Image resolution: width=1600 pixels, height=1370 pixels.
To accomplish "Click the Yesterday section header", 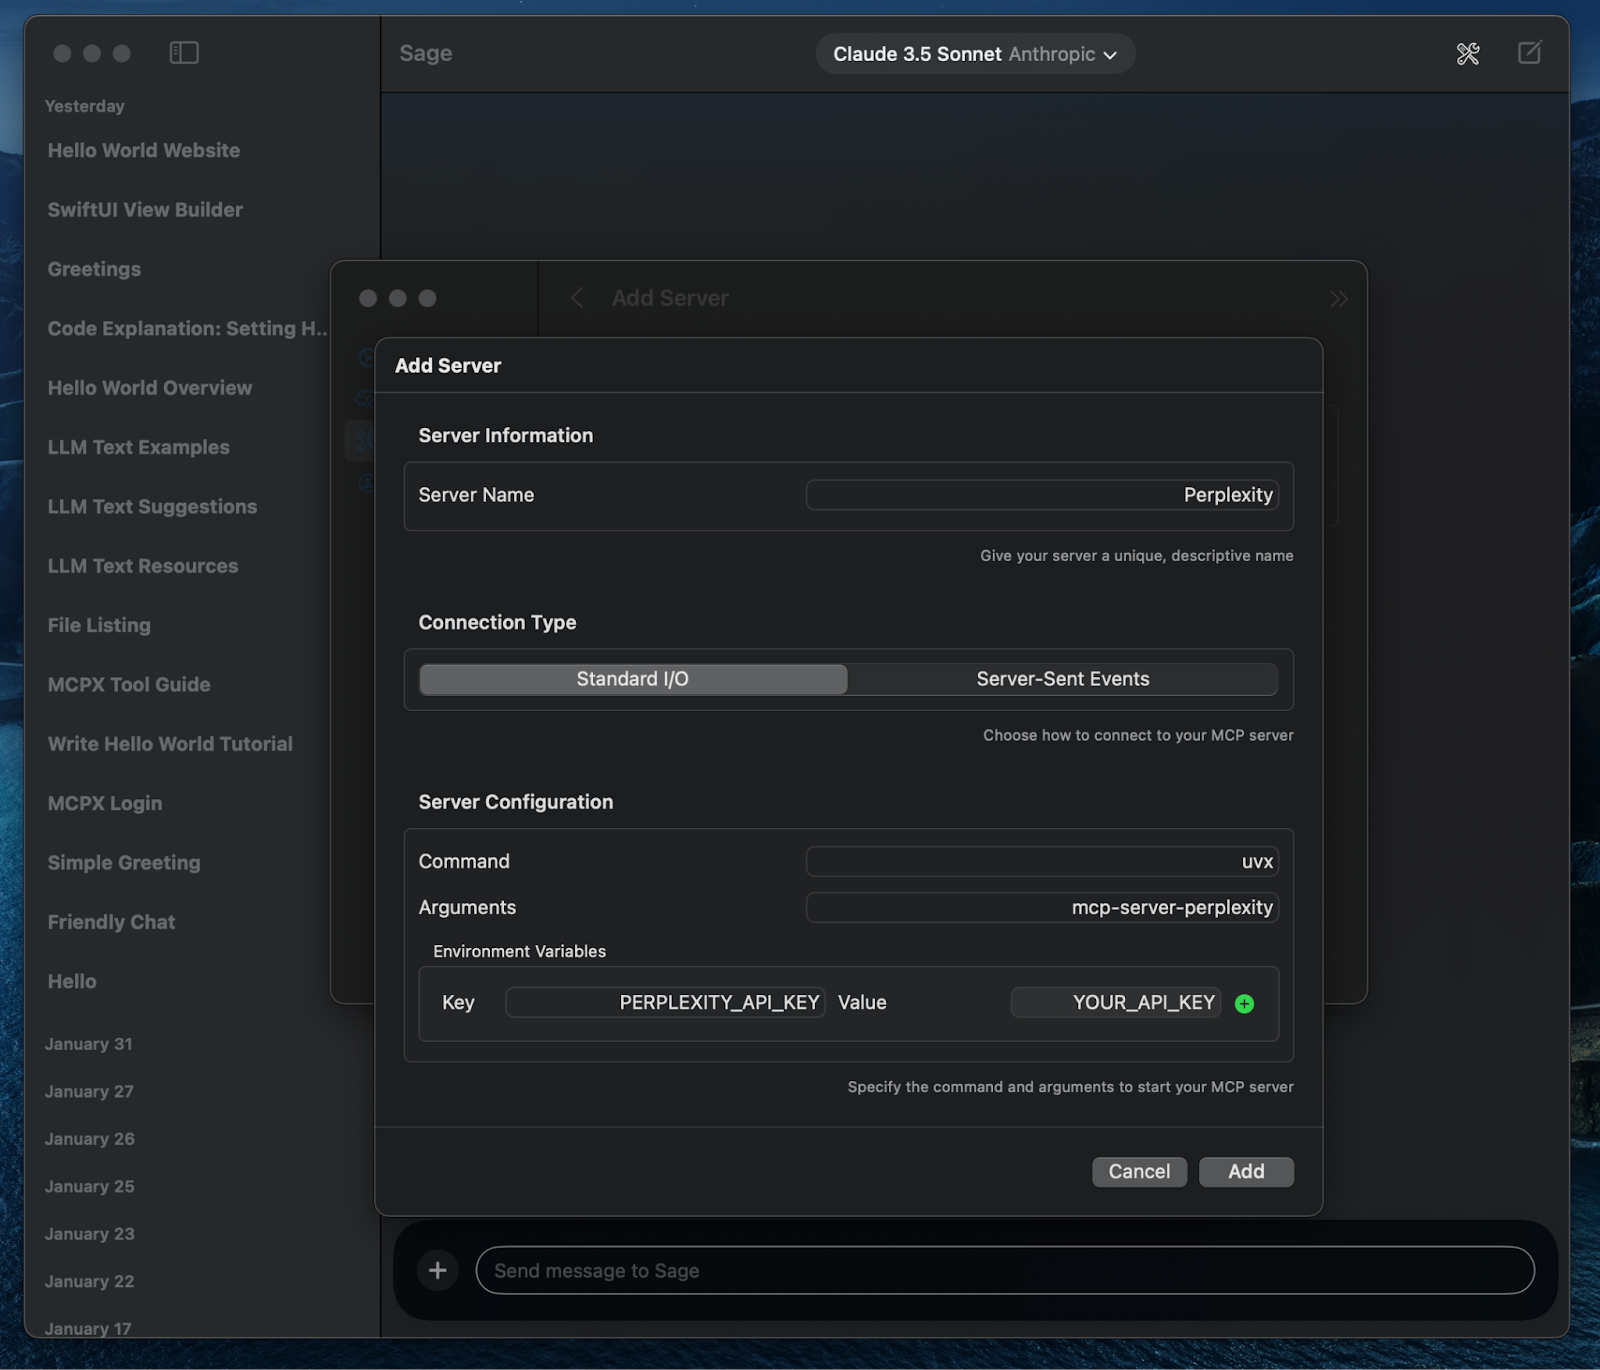I will click(85, 106).
